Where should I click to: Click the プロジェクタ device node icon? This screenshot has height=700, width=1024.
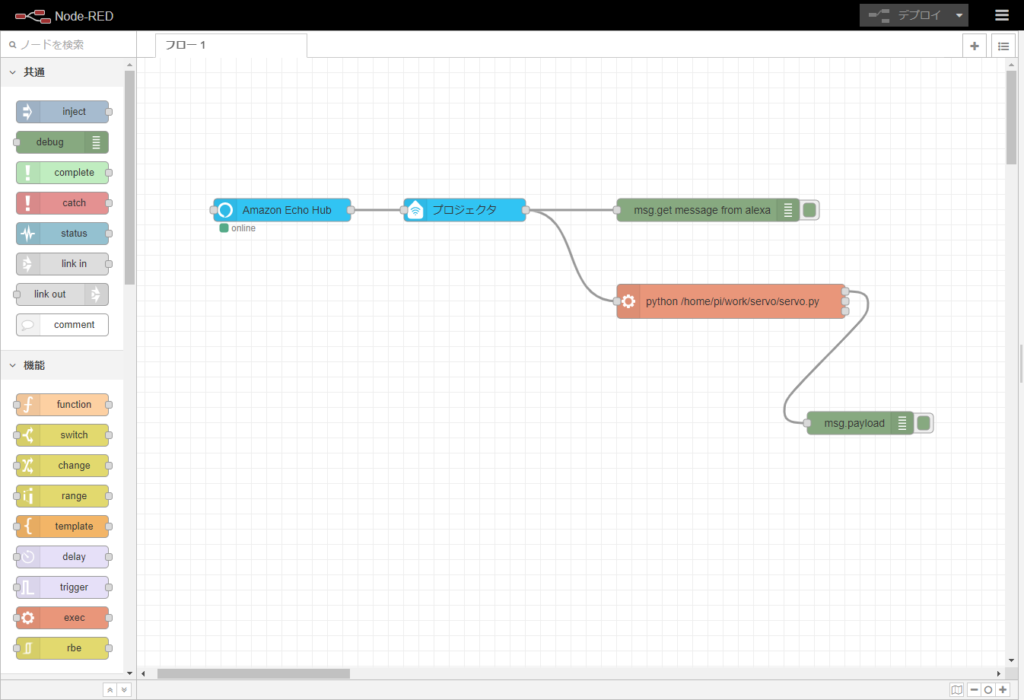[415, 210]
